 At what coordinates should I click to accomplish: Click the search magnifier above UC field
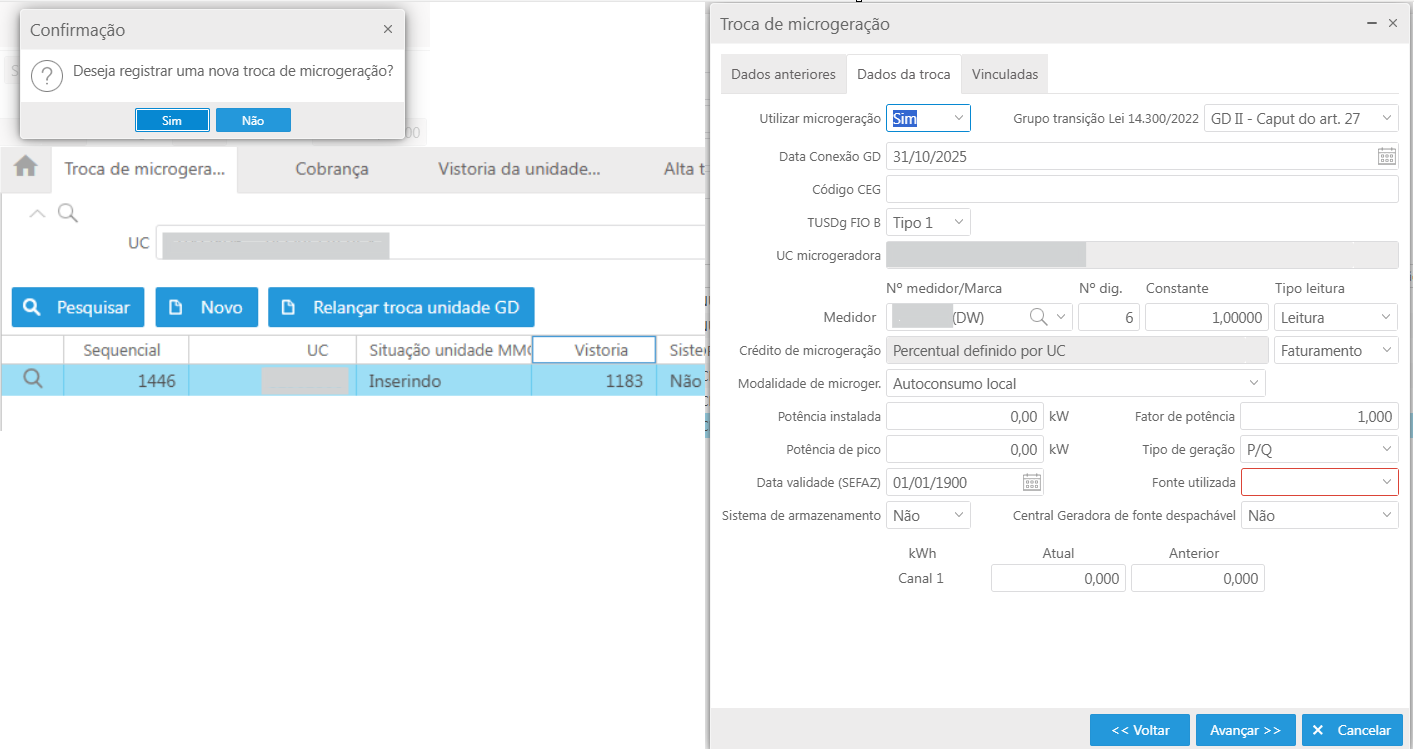[x=67, y=213]
